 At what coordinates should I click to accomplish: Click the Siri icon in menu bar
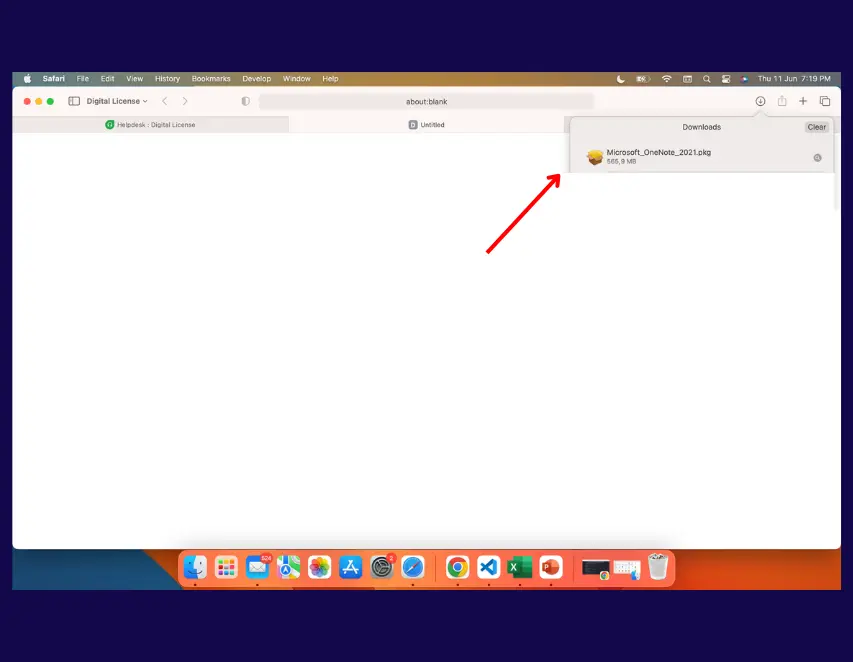744,79
